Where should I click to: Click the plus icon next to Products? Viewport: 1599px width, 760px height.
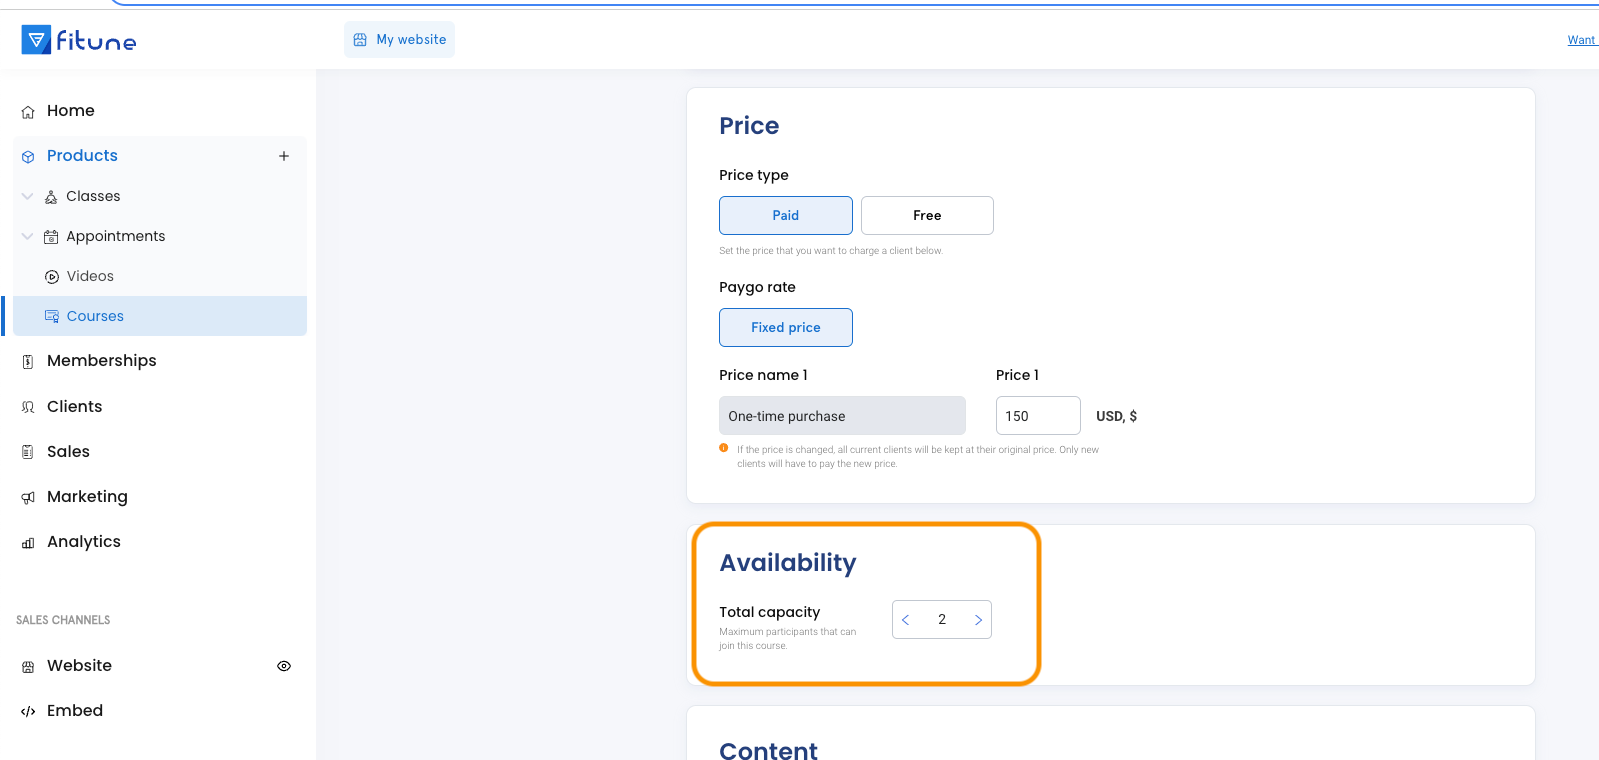click(284, 156)
